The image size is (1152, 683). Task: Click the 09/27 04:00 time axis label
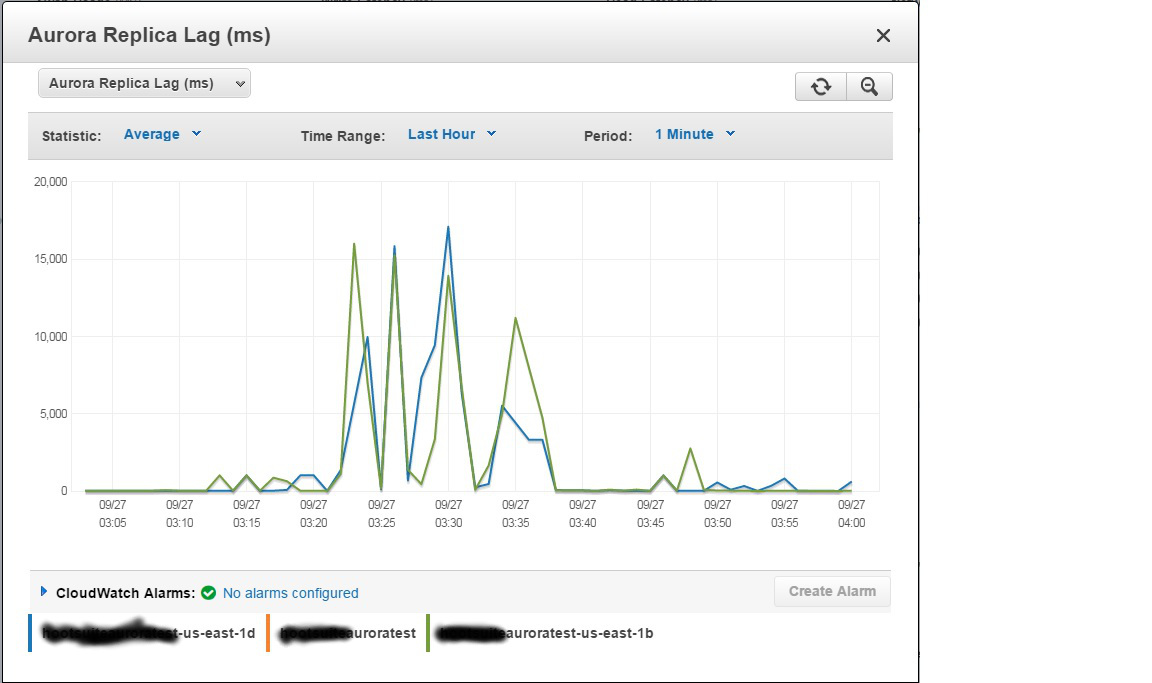[x=852, y=514]
